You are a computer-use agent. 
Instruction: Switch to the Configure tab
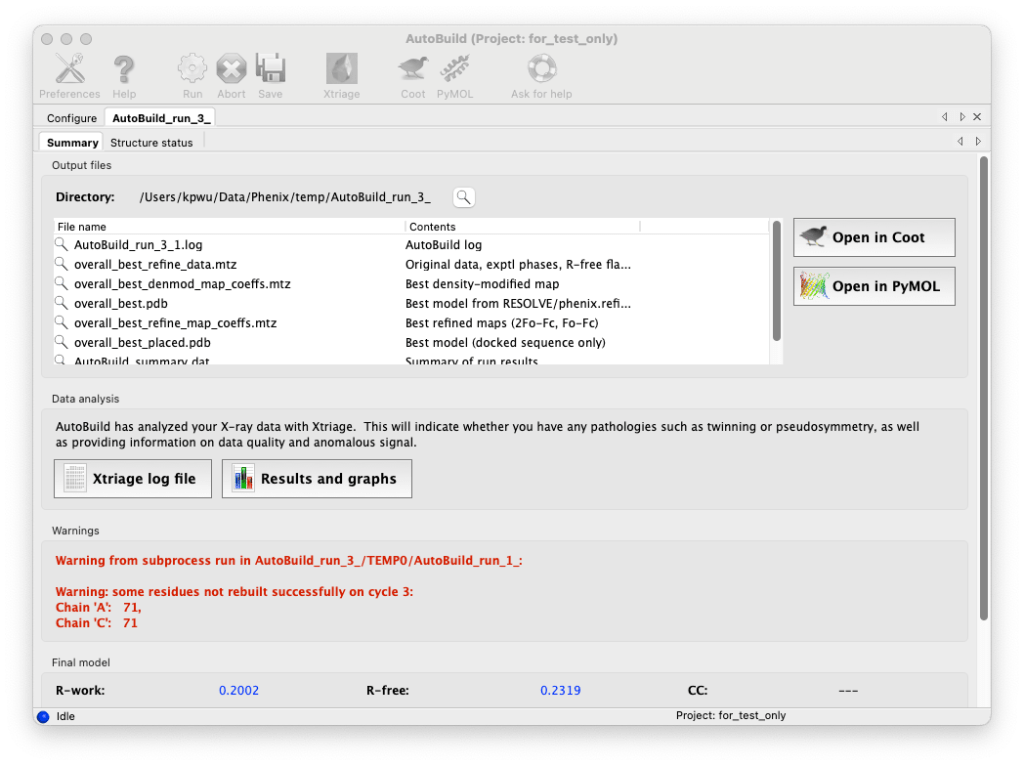(x=72, y=118)
